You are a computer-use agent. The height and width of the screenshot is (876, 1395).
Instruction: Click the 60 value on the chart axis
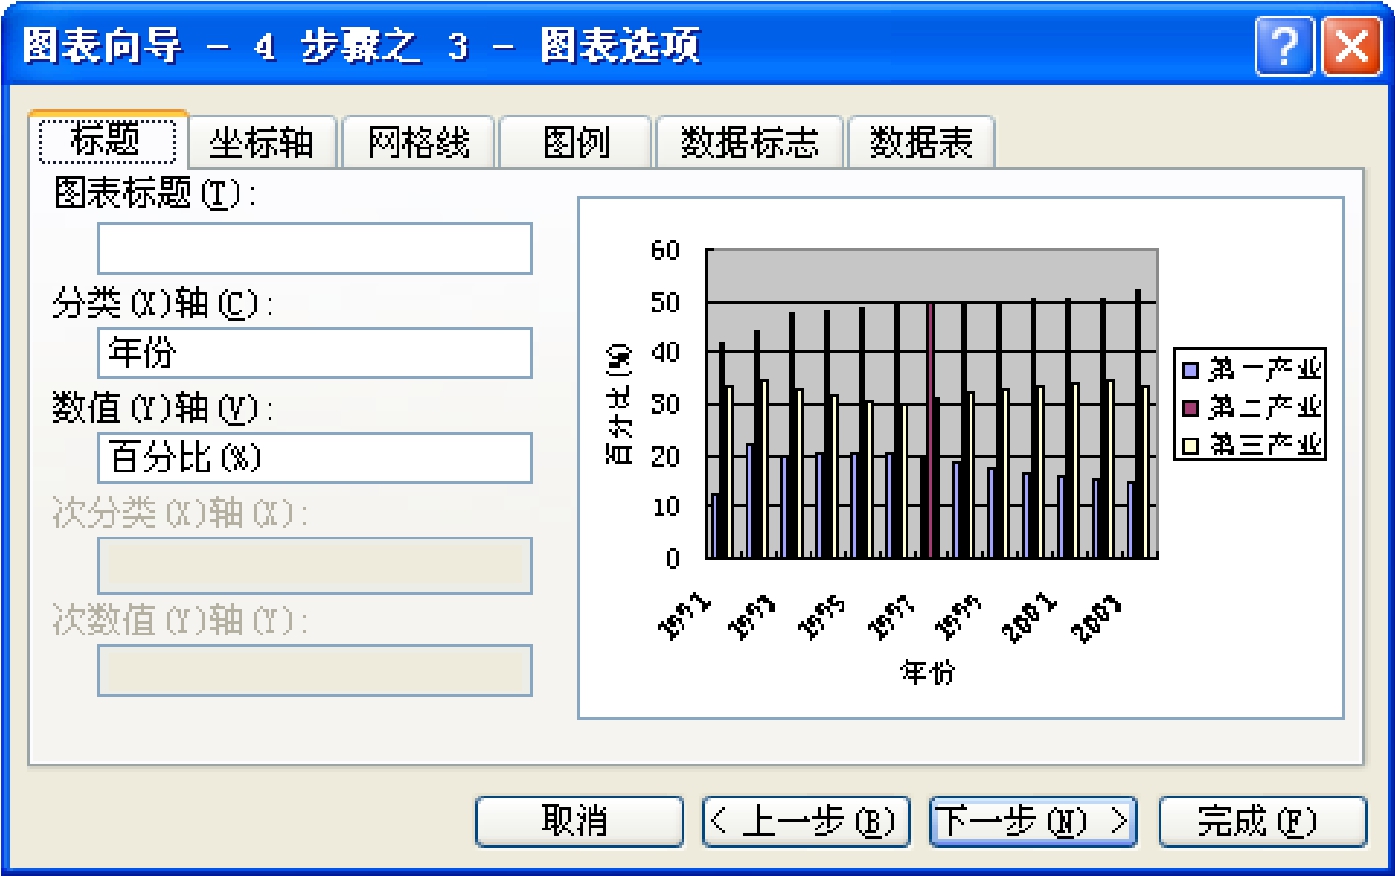(x=665, y=250)
